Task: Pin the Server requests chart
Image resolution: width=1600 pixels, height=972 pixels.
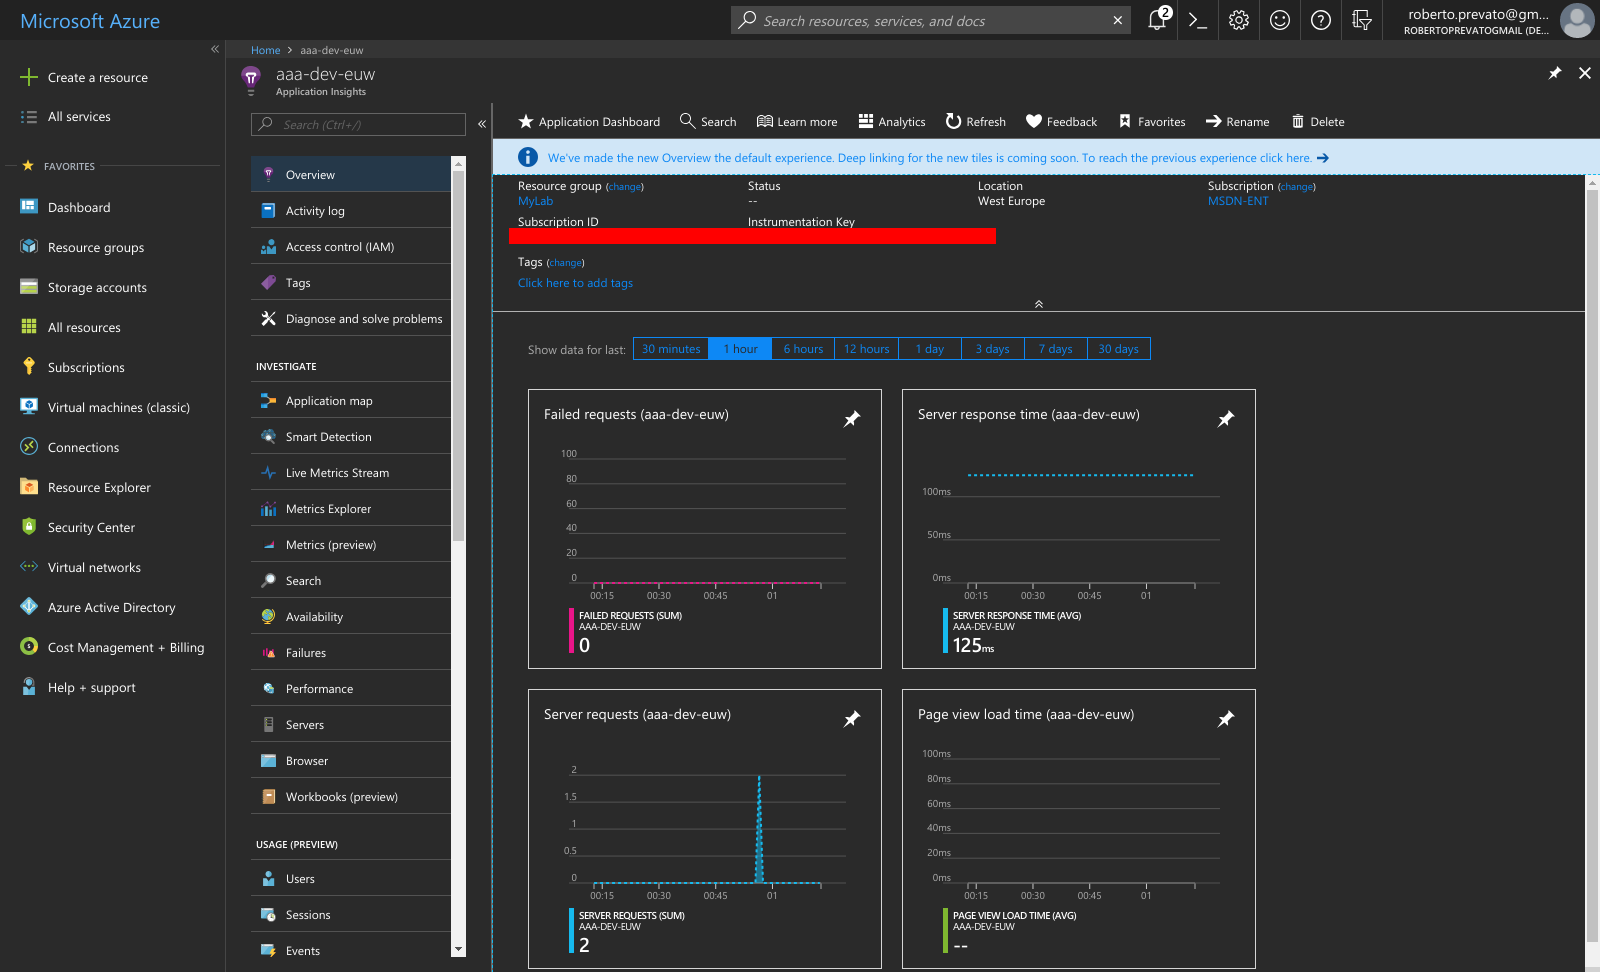Action: [x=852, y=719]
